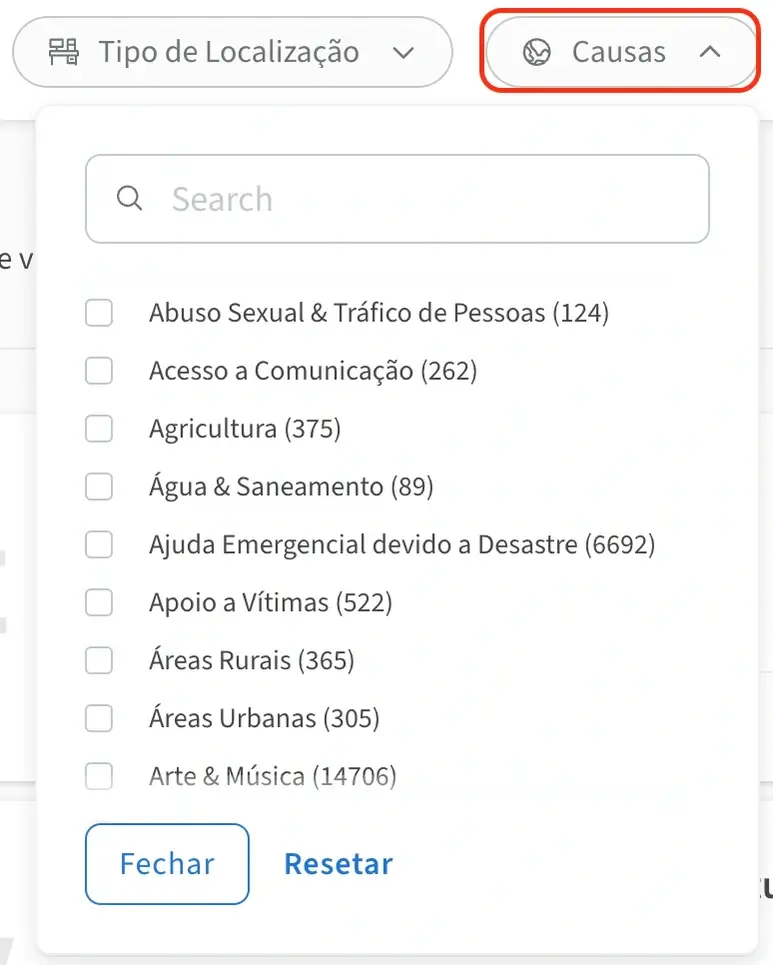This screenshot has height=965, width=773.
Task: Check the Áreas Rurais option
Action: point(99,661)
